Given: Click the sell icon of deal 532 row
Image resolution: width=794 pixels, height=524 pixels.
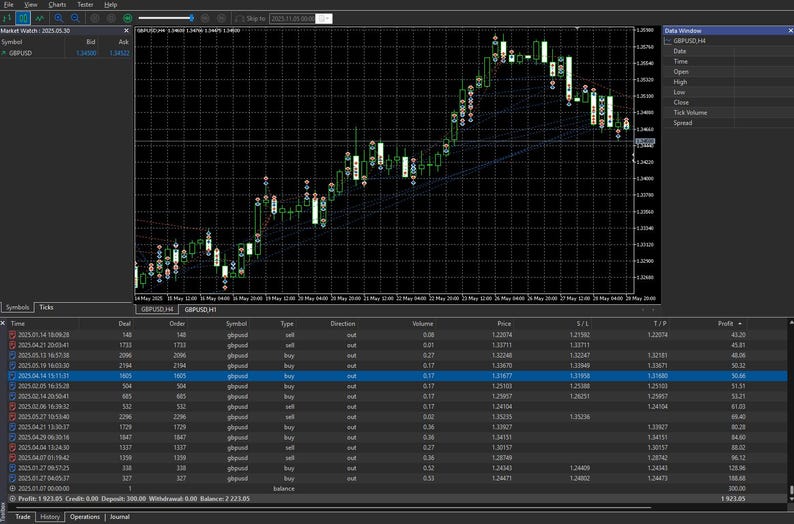Looking at the screenshot, I should (x=13, y=407).
